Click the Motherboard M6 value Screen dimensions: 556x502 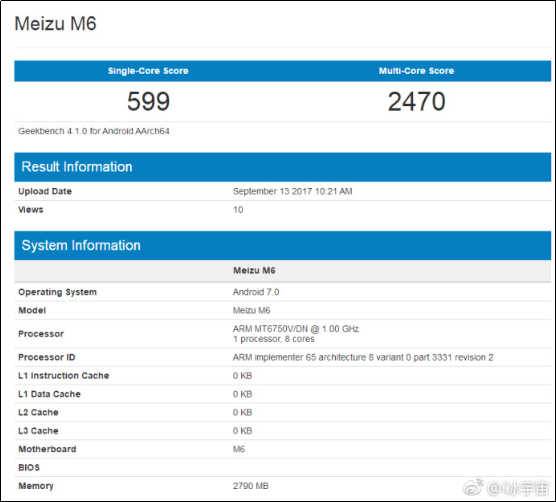point(239,449)
